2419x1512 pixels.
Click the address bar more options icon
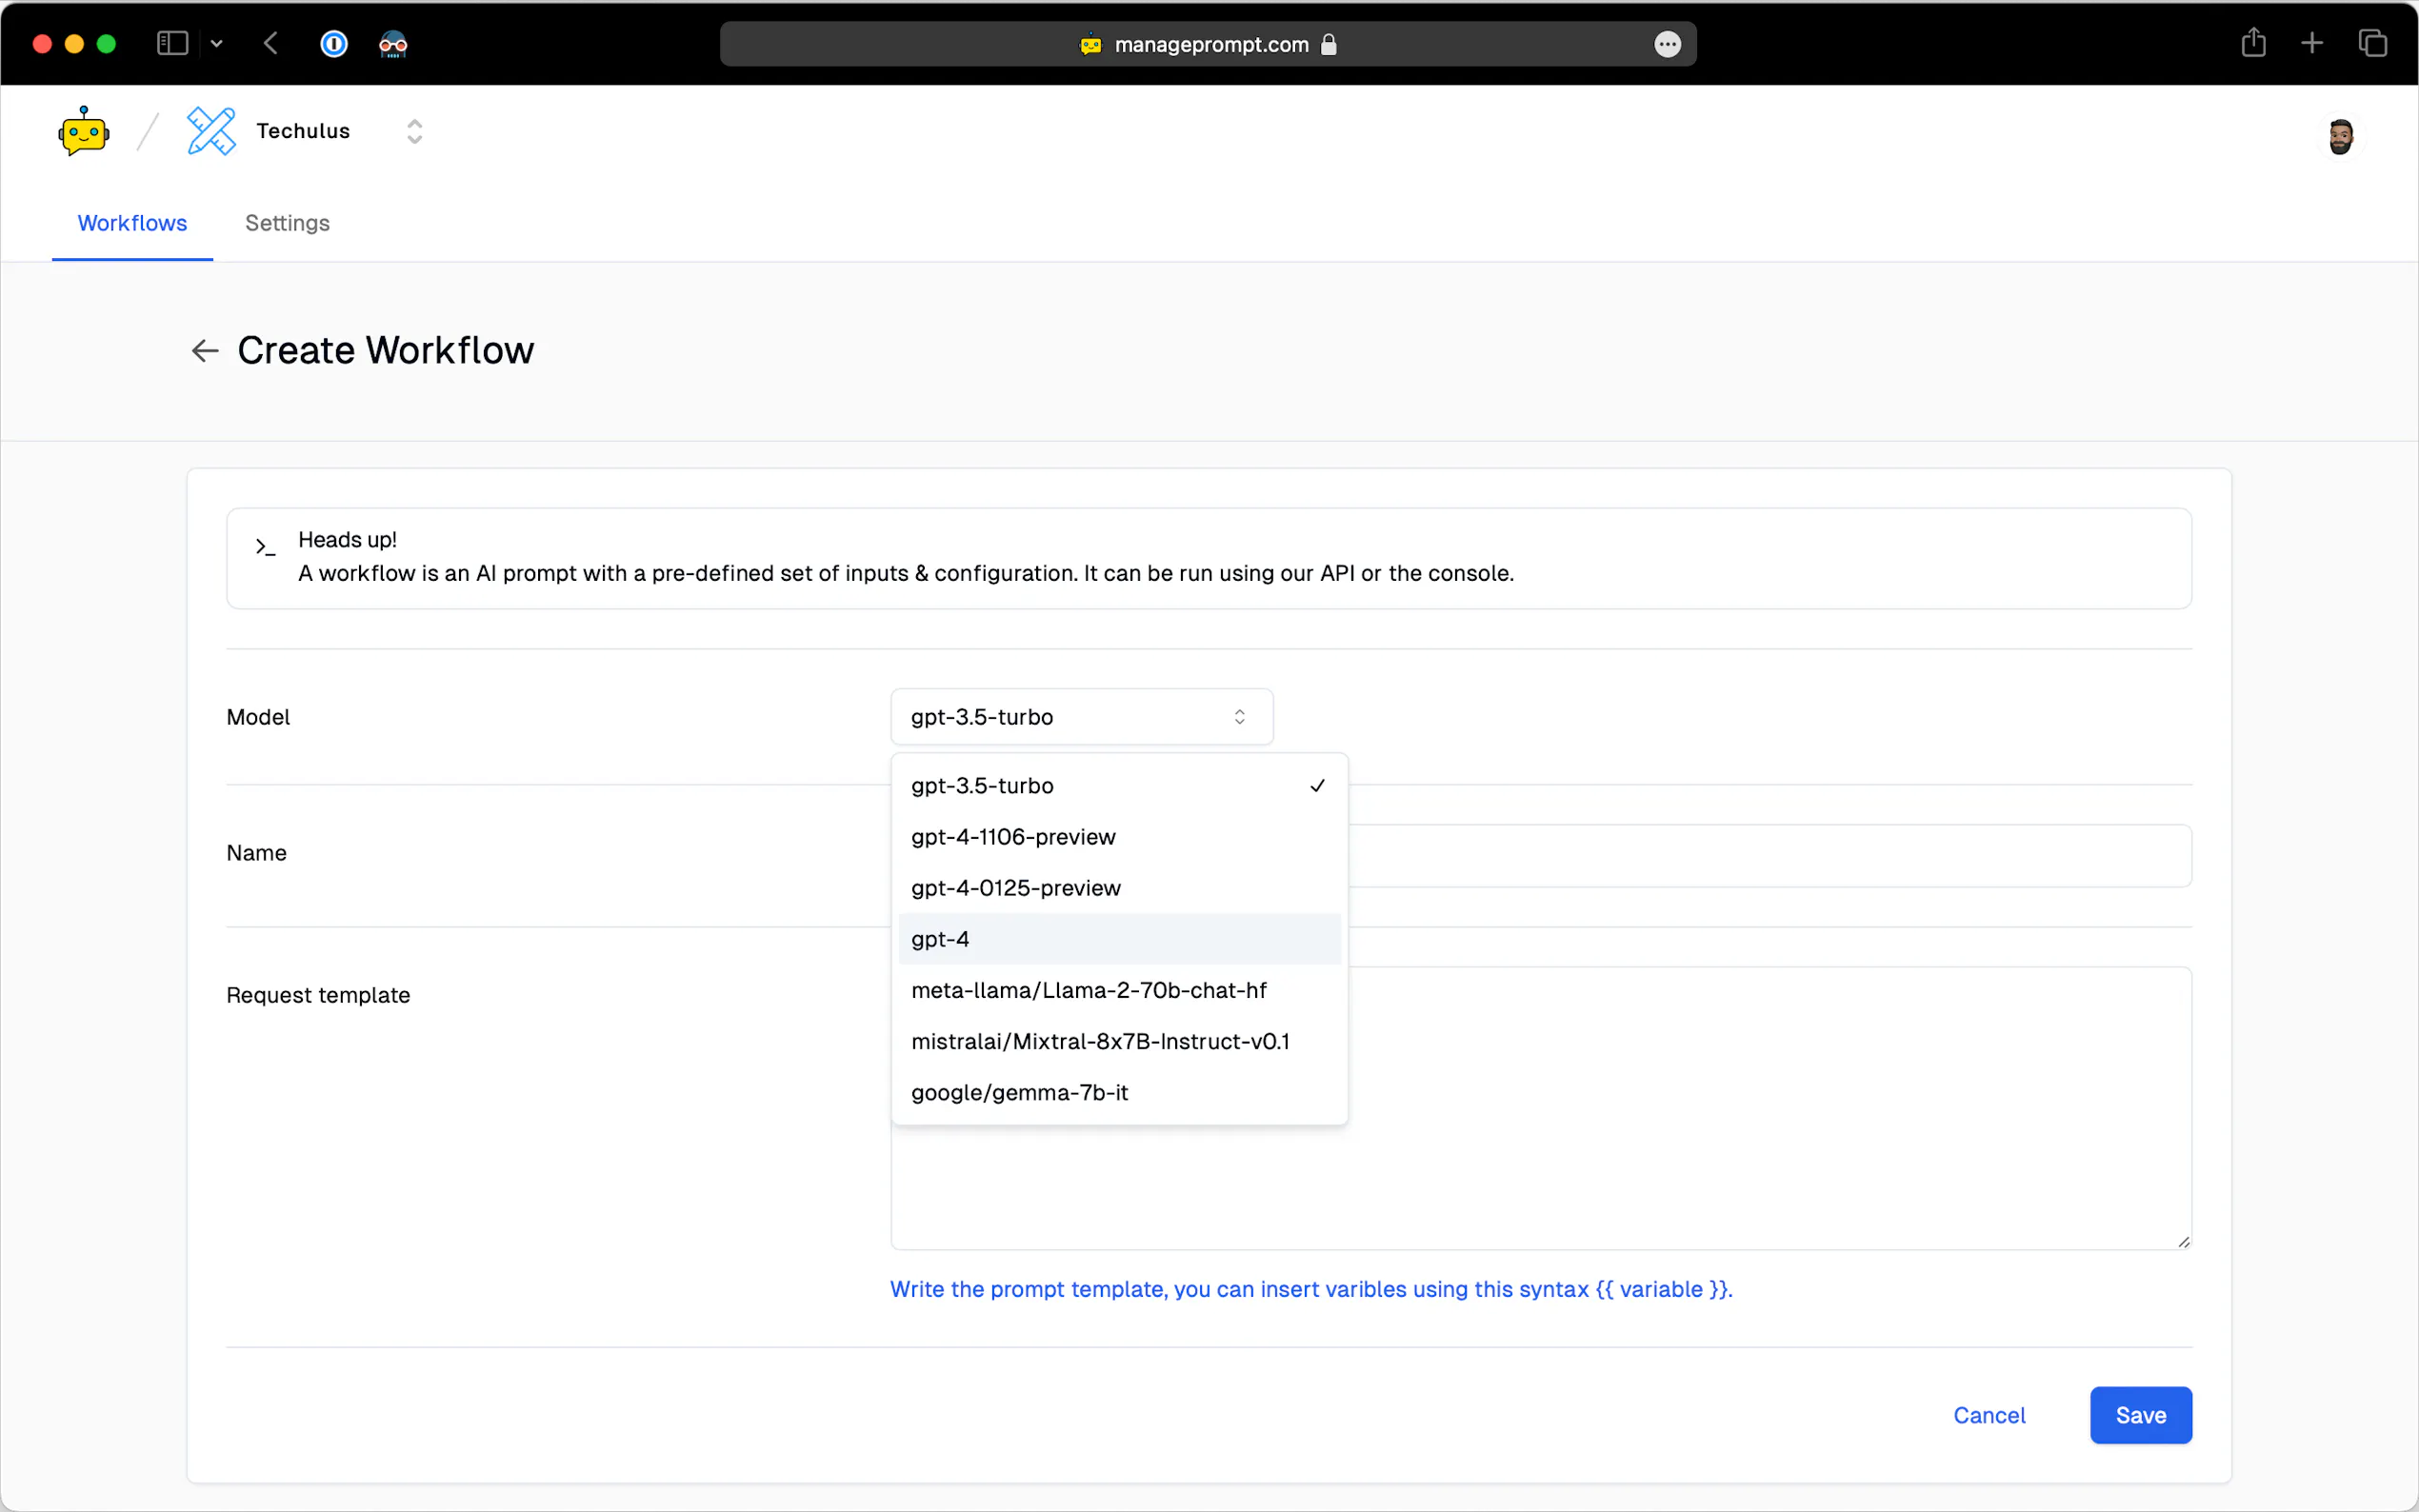[1667, 44]
